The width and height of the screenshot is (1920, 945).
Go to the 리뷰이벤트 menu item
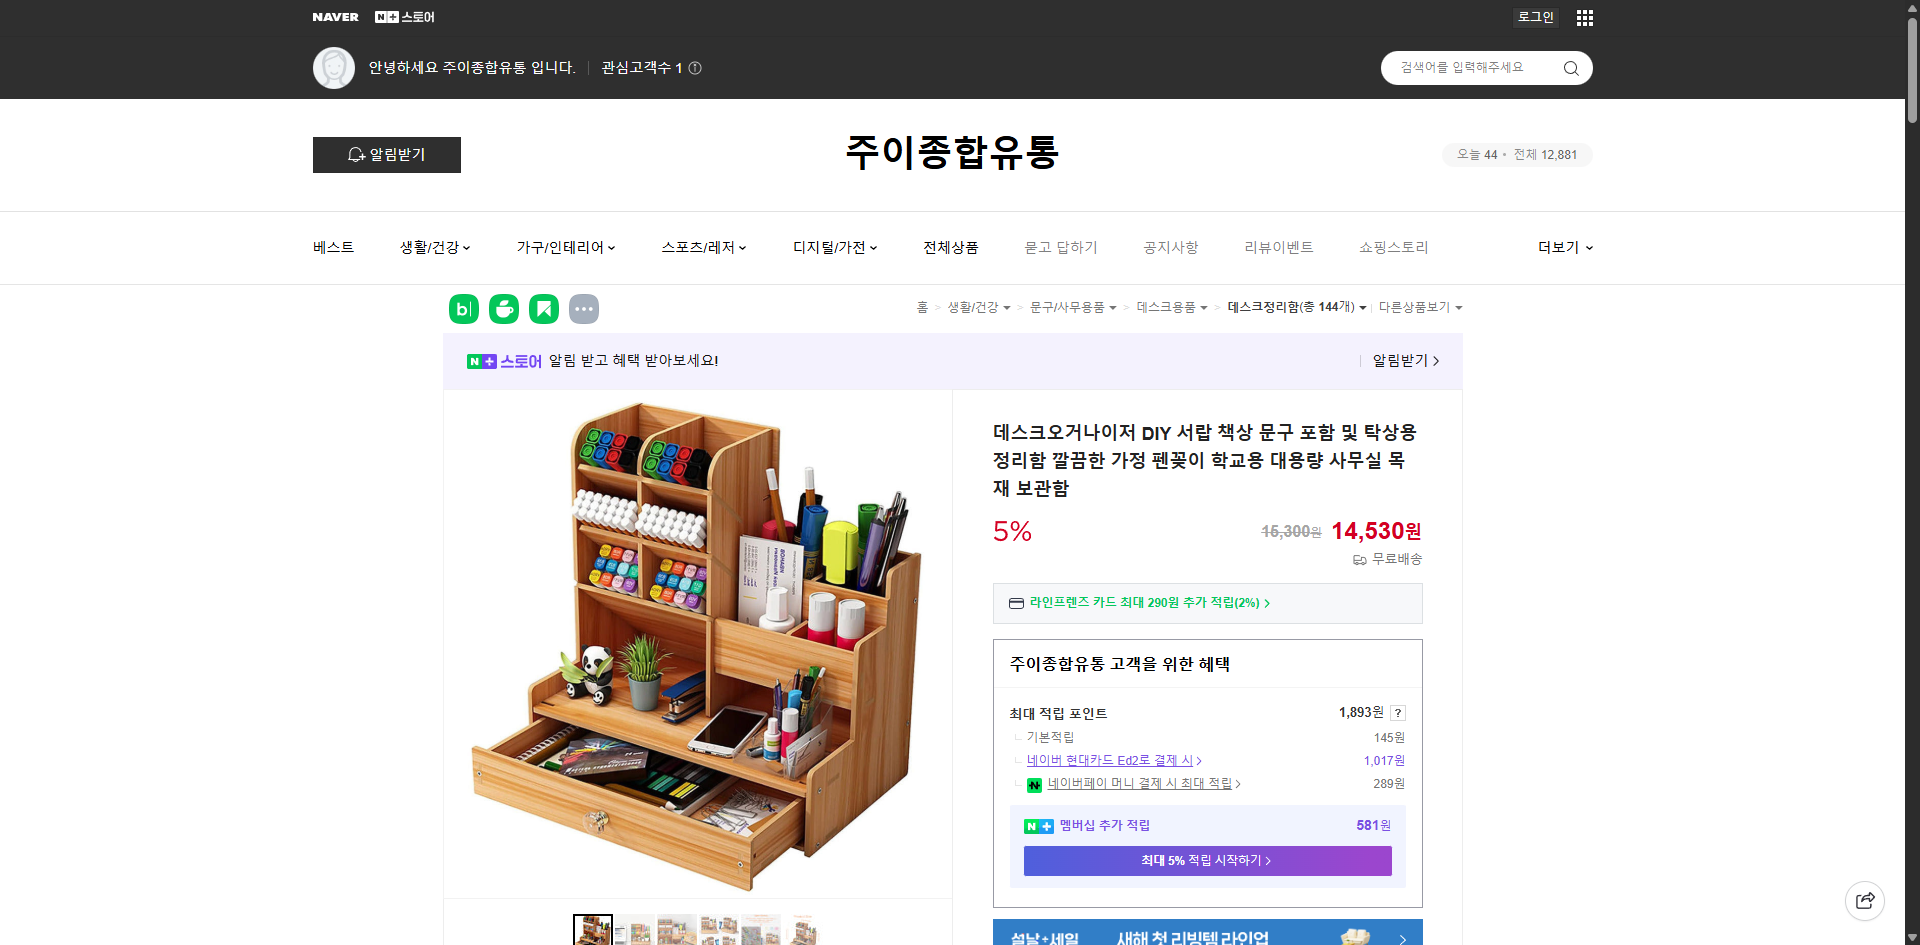pos(1279,247)
